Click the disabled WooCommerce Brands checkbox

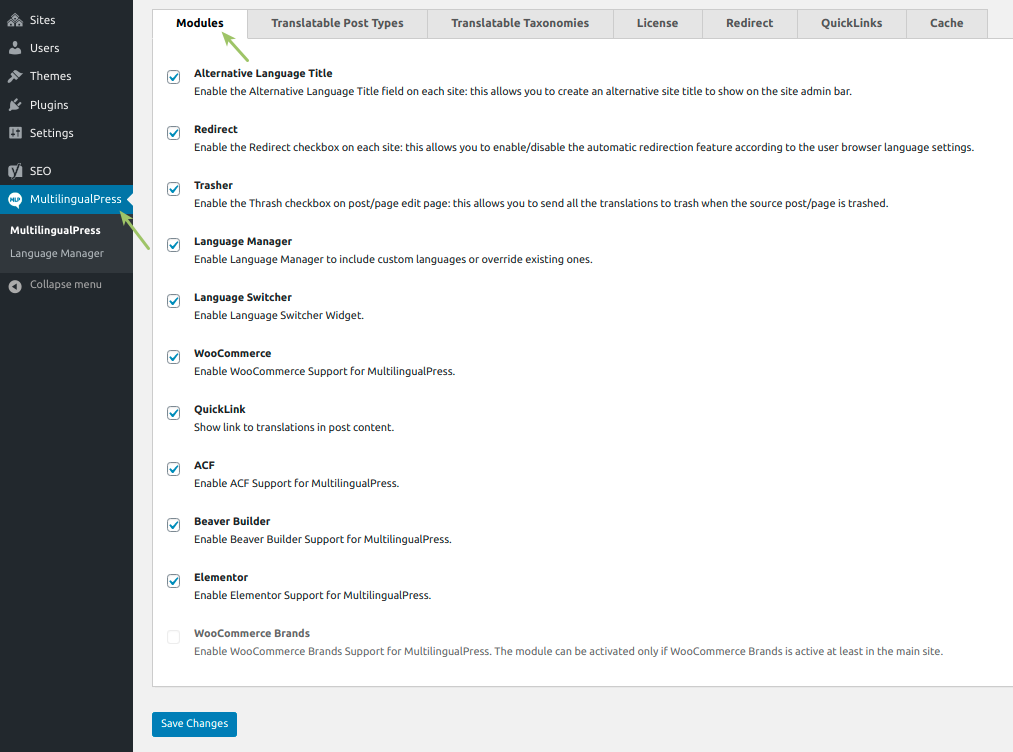point(174,637)
